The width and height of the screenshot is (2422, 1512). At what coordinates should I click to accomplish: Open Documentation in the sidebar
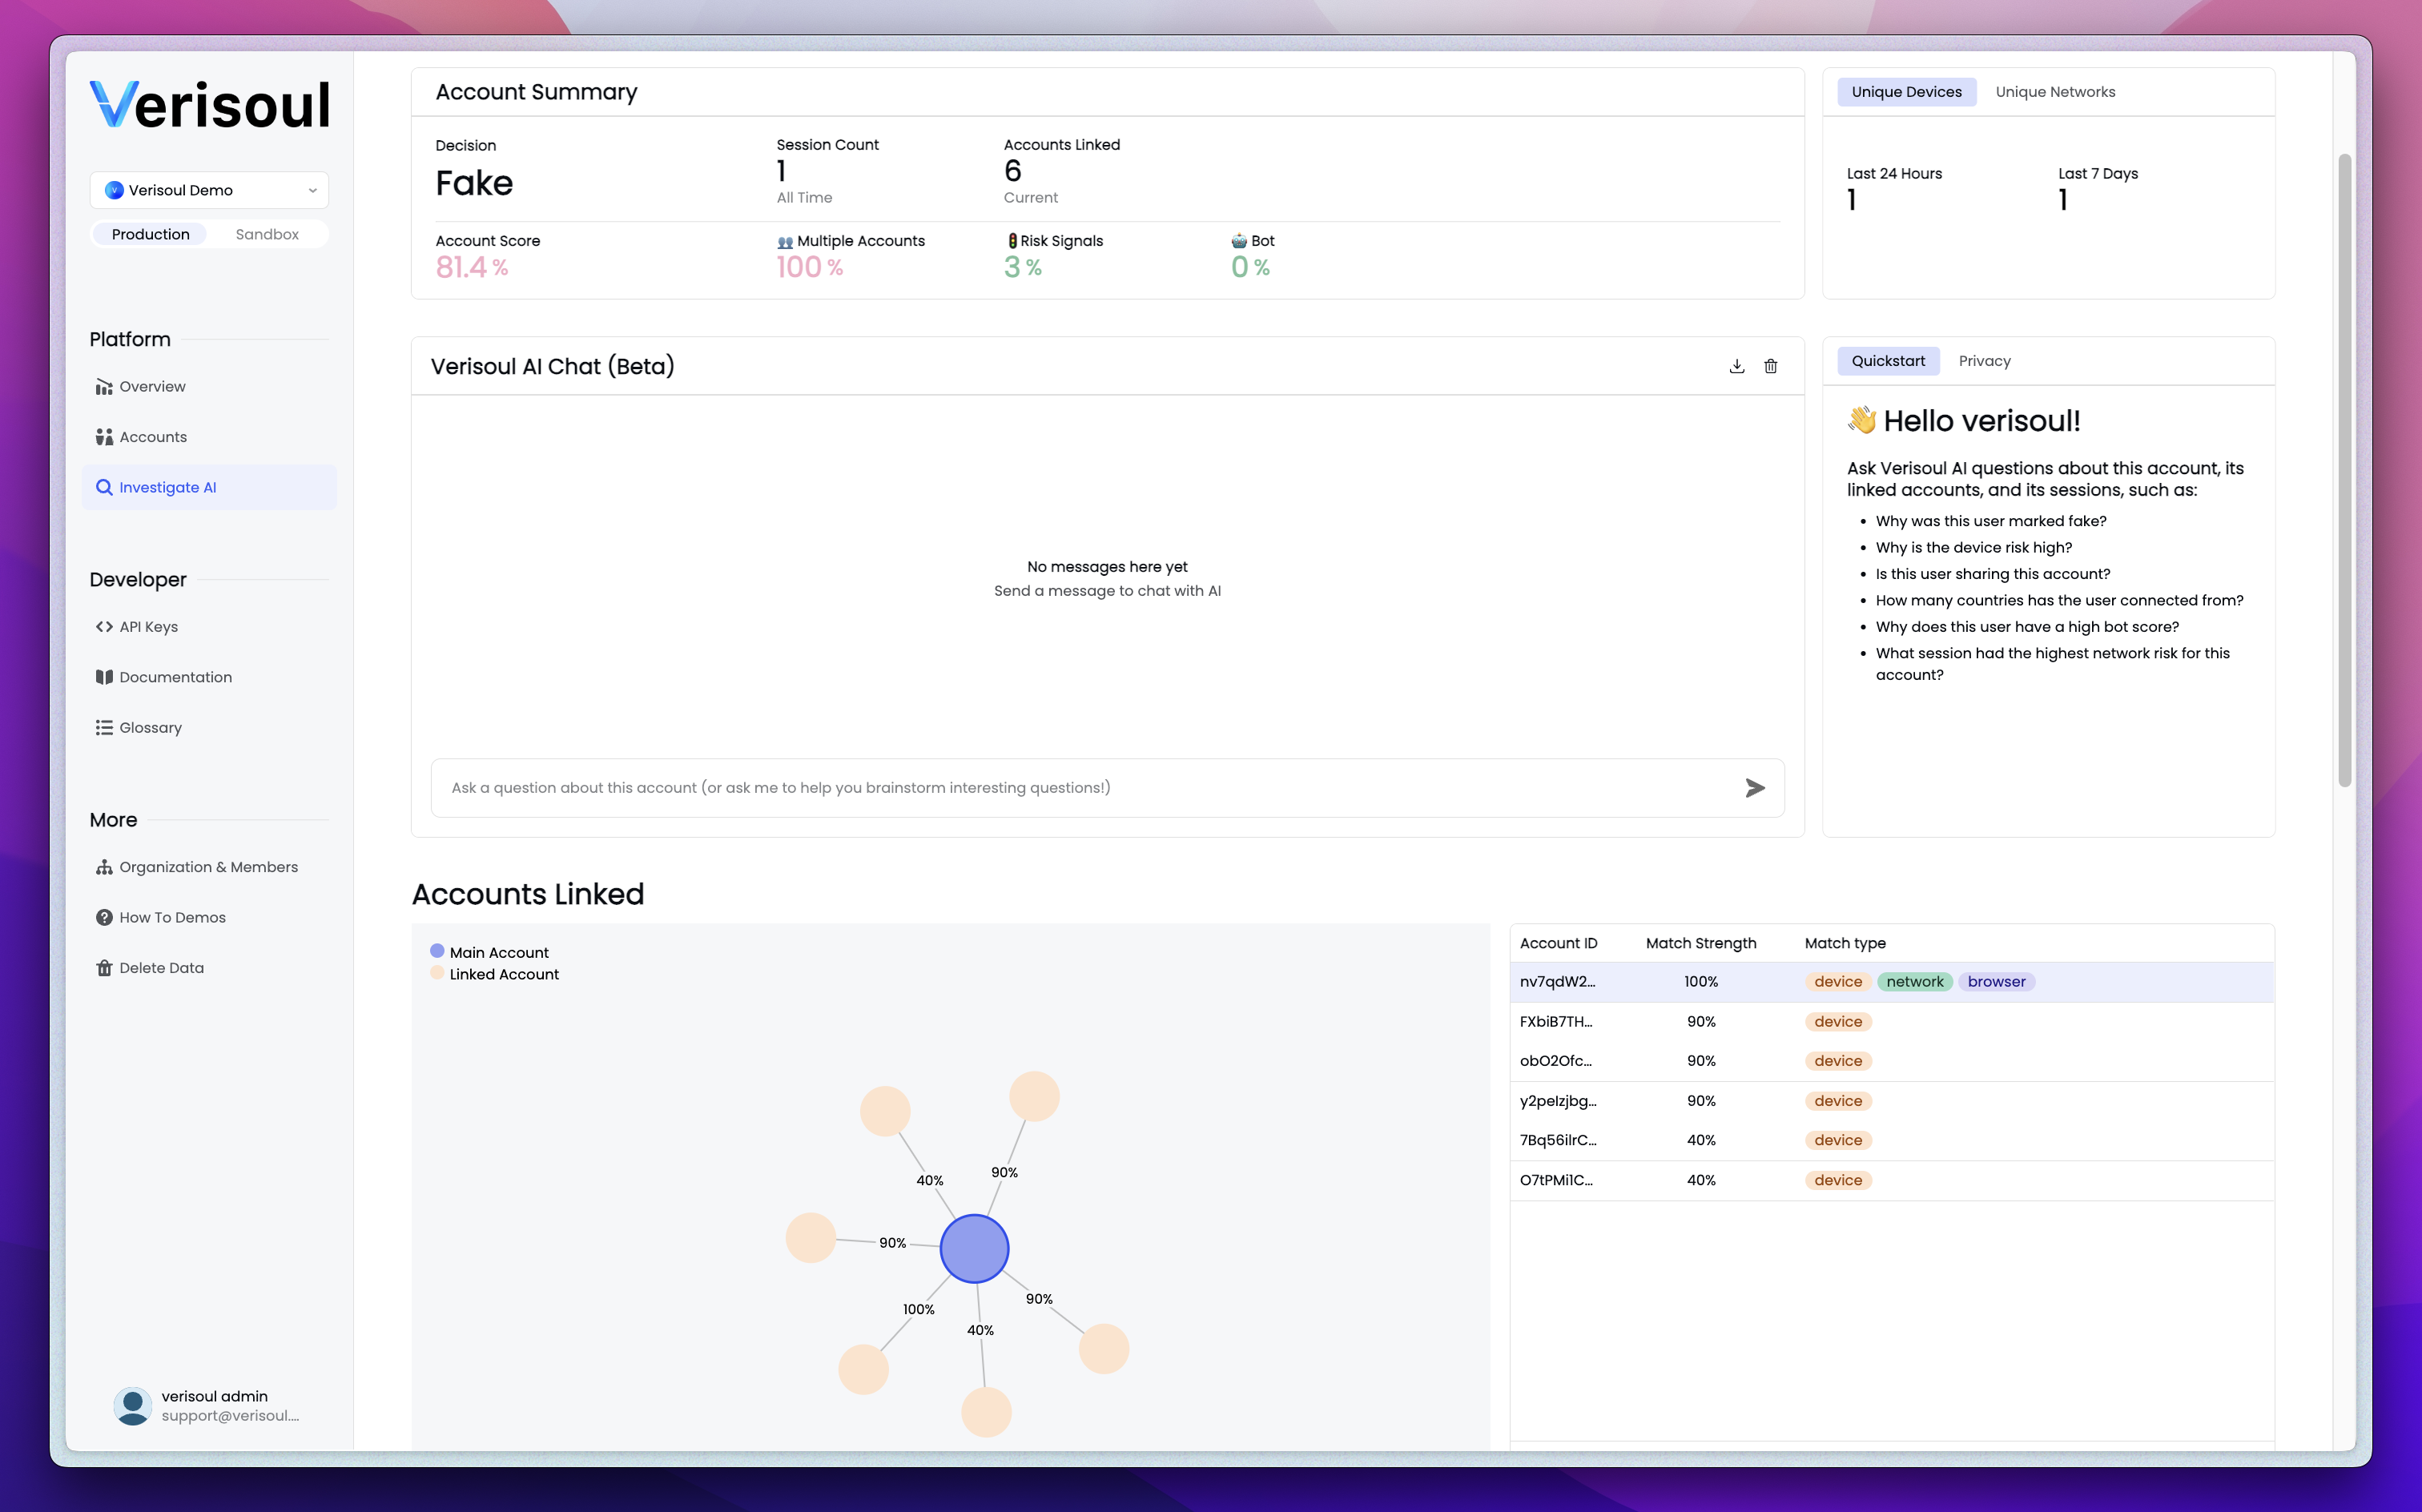point(175,677)
